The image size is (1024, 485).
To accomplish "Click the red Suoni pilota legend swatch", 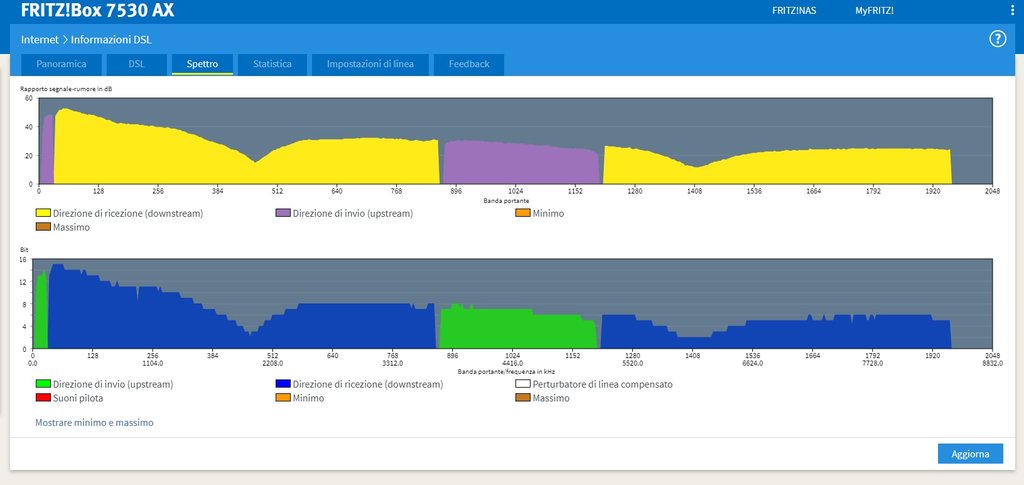I will [x=43, y=398].
